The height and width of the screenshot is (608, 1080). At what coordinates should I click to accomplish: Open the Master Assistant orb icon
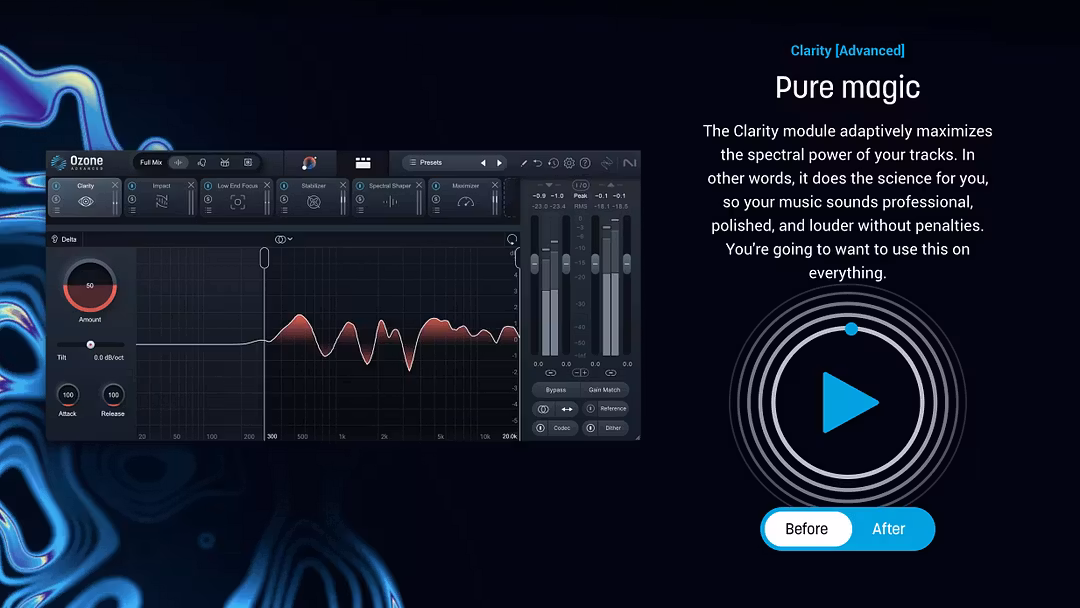pos(309,163)
